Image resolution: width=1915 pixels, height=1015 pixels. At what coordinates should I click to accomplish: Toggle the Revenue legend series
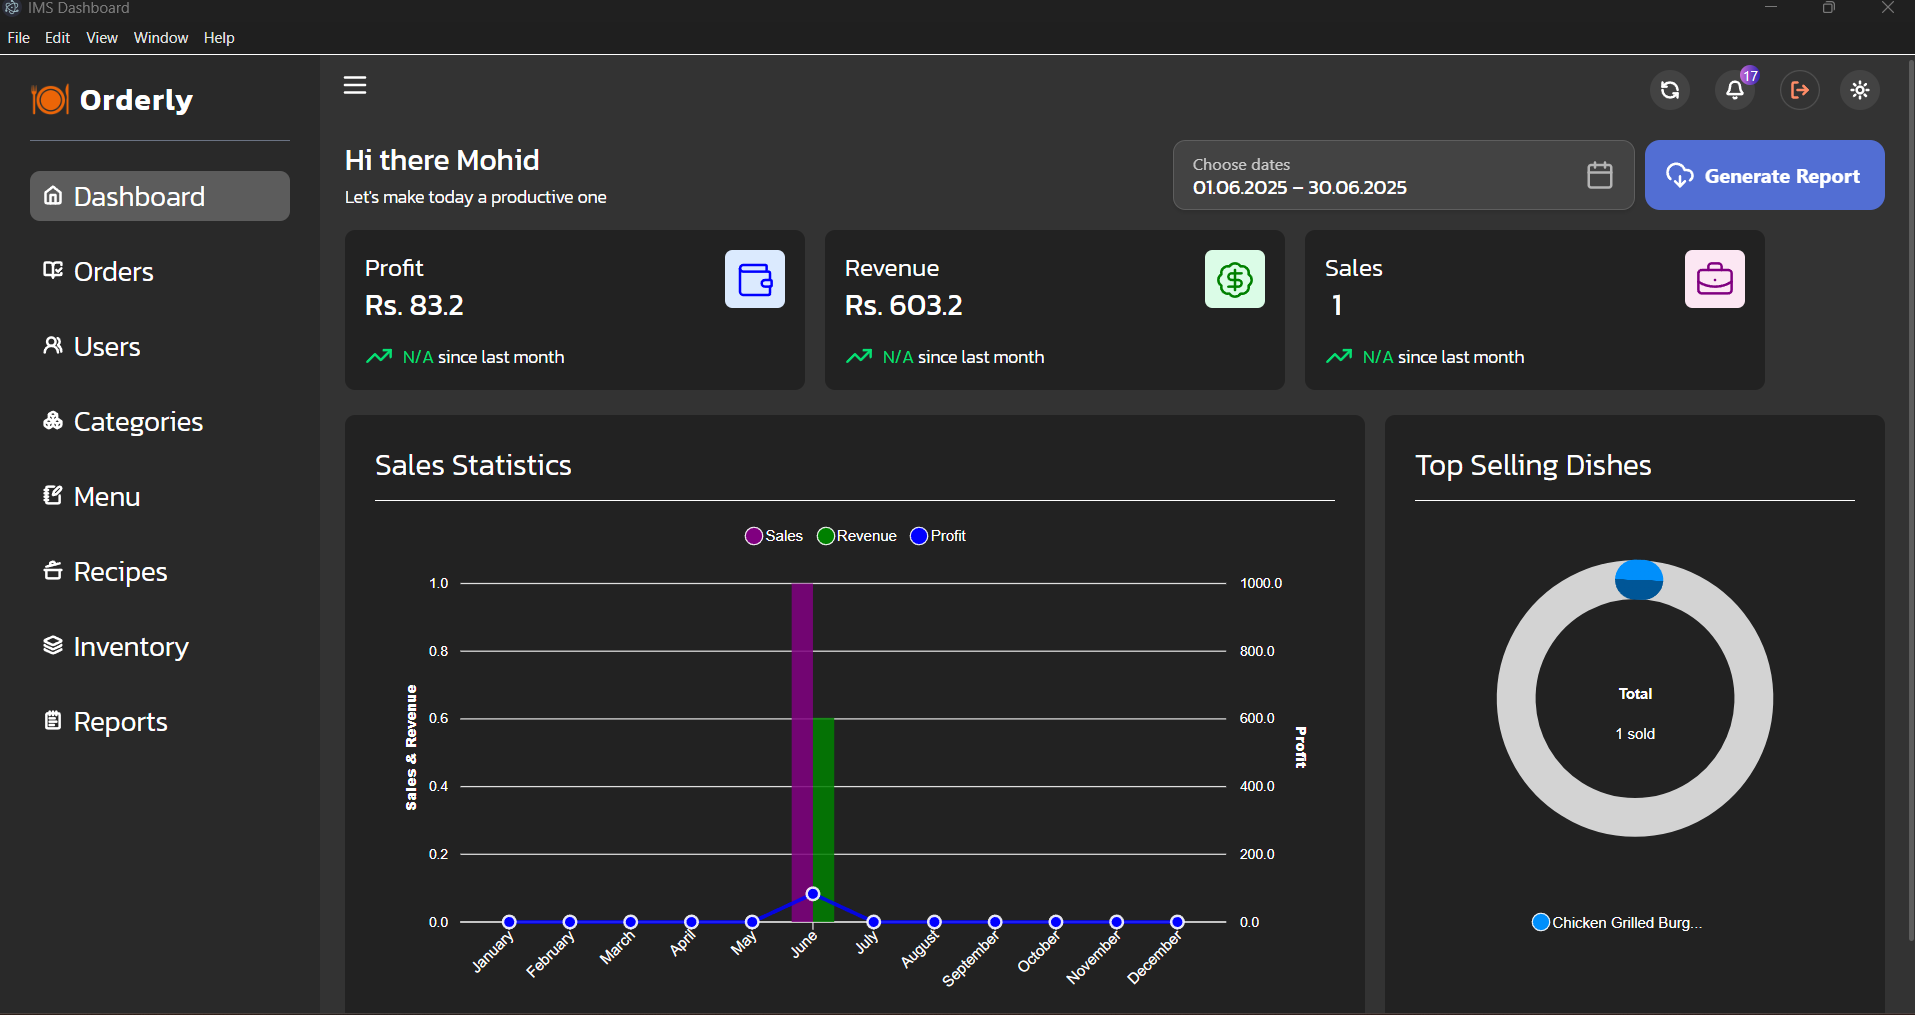(x=857, y=536)
